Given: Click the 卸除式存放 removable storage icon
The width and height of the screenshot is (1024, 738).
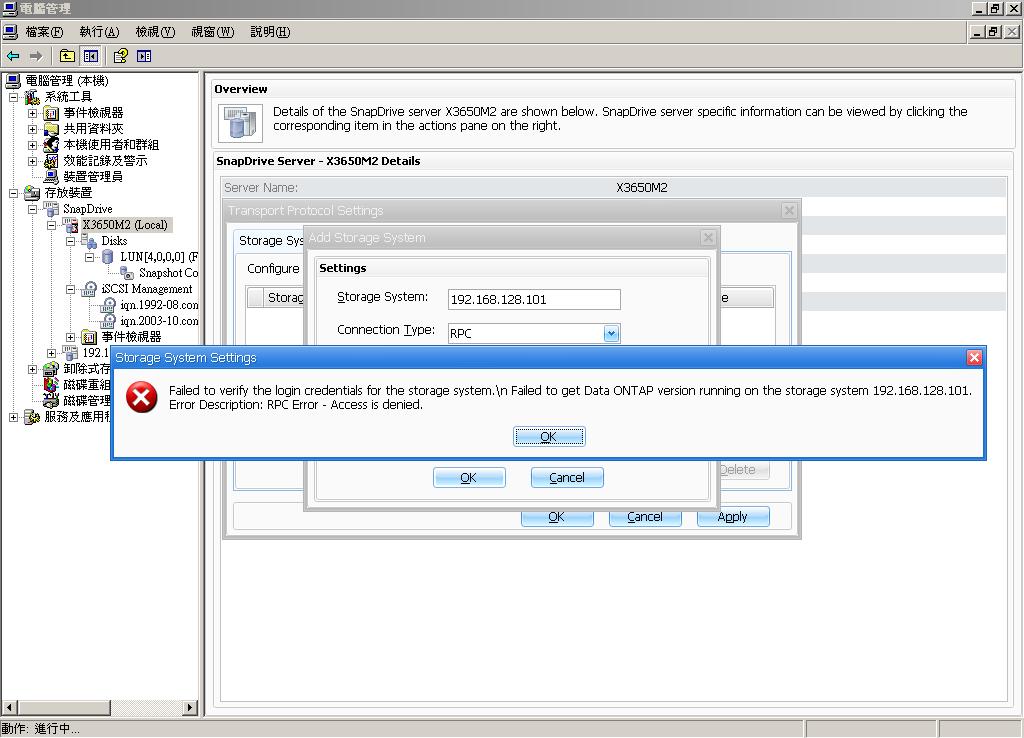Looking at the screenshot, I should [x=51, y=369].
